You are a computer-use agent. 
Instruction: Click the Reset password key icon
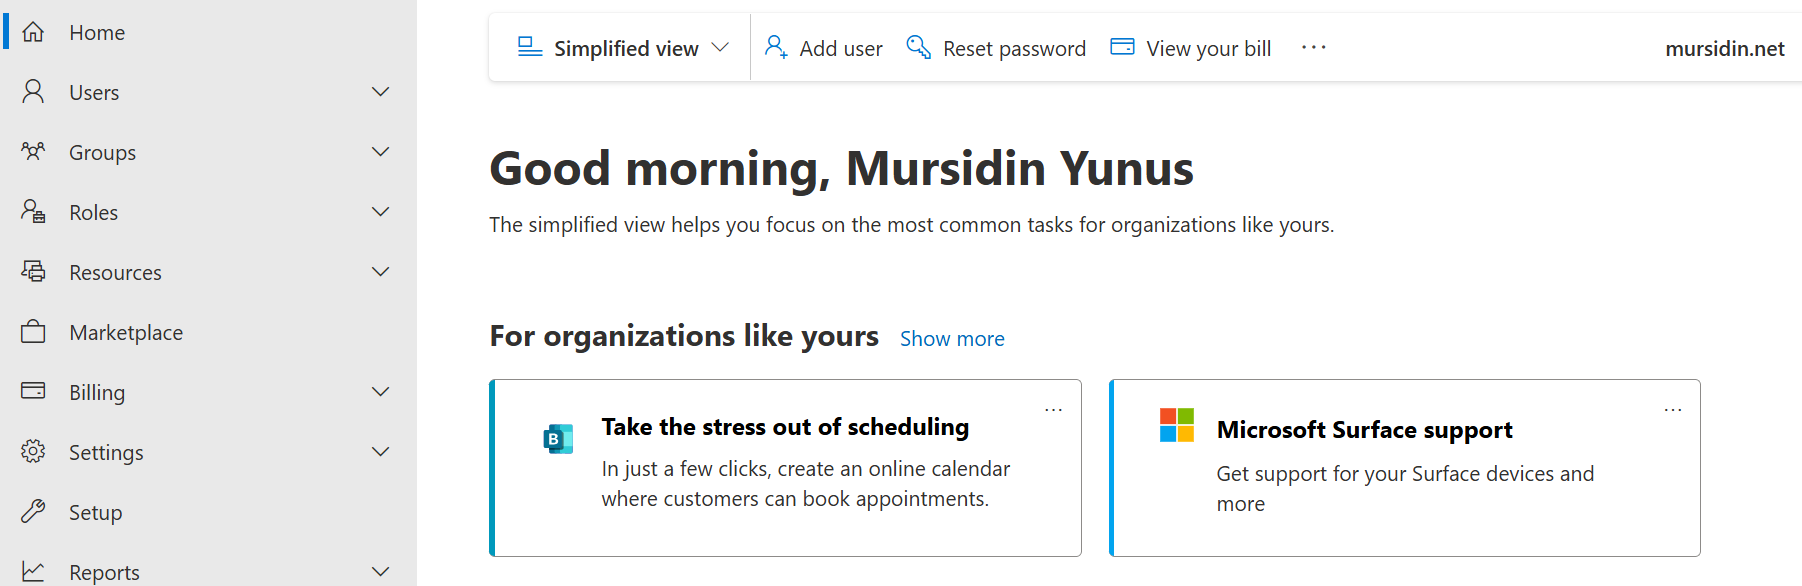coord(918,47)
